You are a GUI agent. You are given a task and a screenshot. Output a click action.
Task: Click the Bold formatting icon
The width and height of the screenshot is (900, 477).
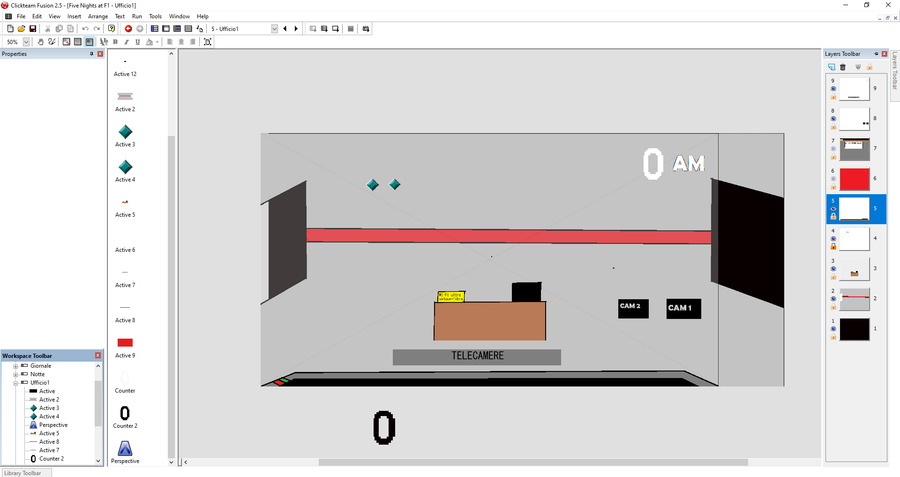click(115, 42)
